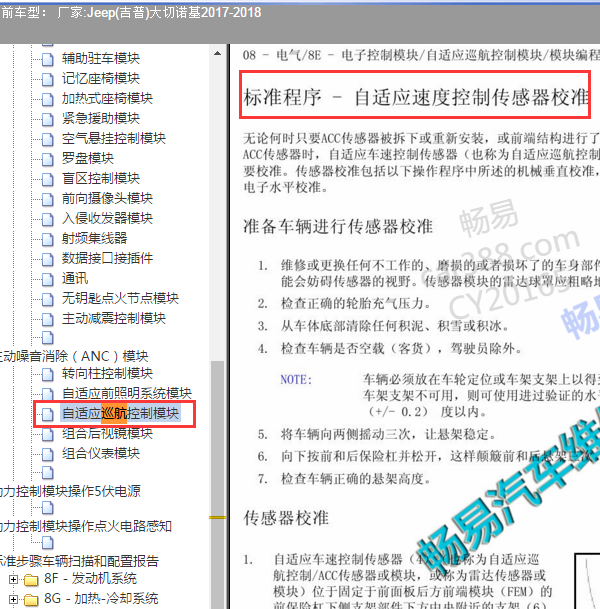
Task: Click folder icon of 8F - 发动机系统
Action: click(31, 580)
